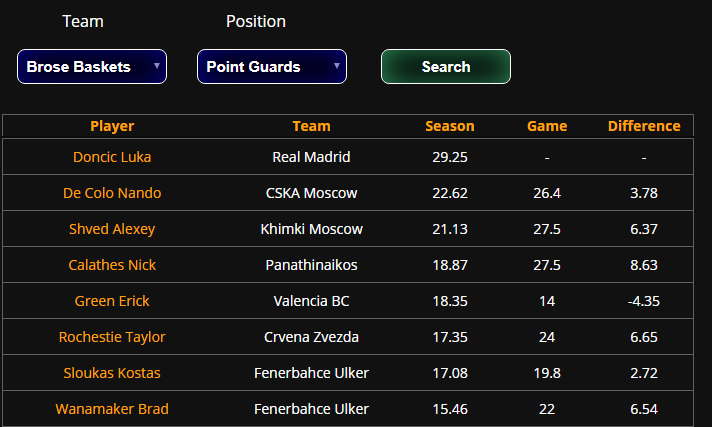Sort by Game column header
This screenshot has width=712, height=427.
point(547,126)
